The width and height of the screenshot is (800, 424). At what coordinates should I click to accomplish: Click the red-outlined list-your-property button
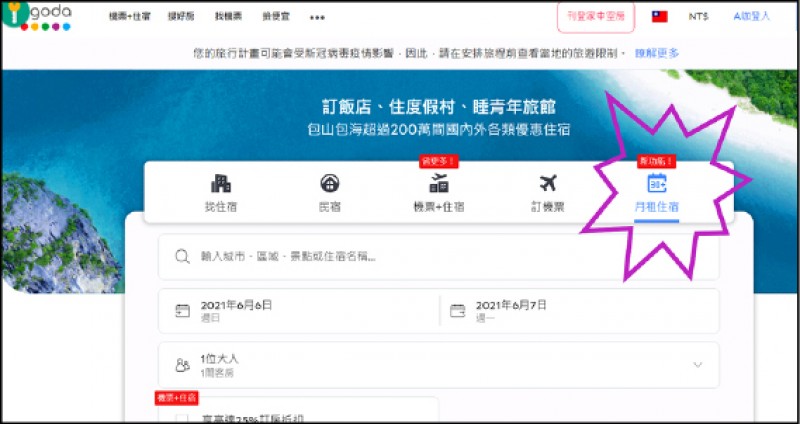click(x=596, y=17)
